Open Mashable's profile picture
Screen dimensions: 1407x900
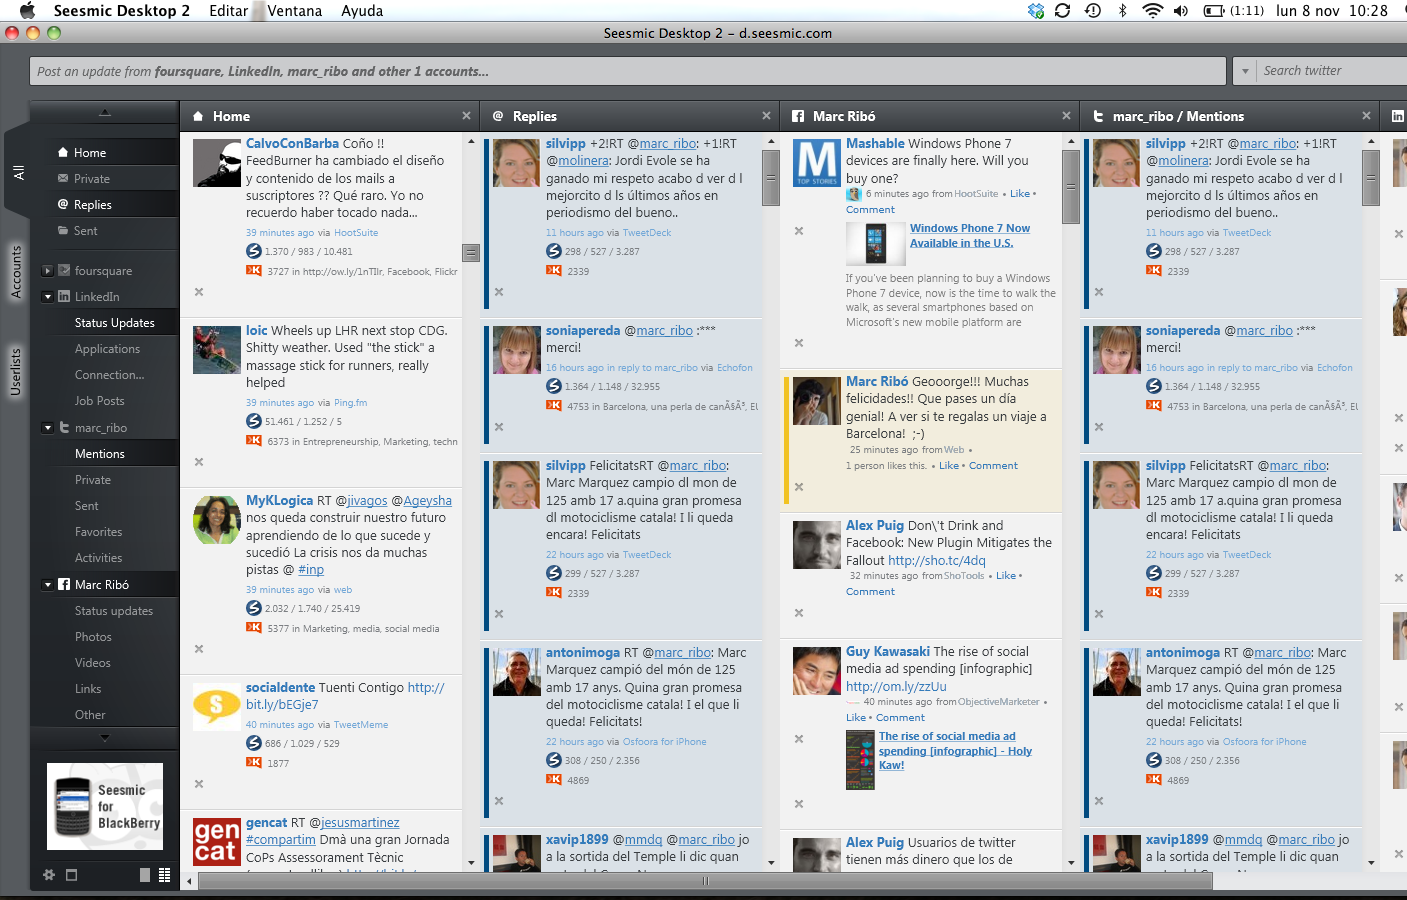point(817,163)
